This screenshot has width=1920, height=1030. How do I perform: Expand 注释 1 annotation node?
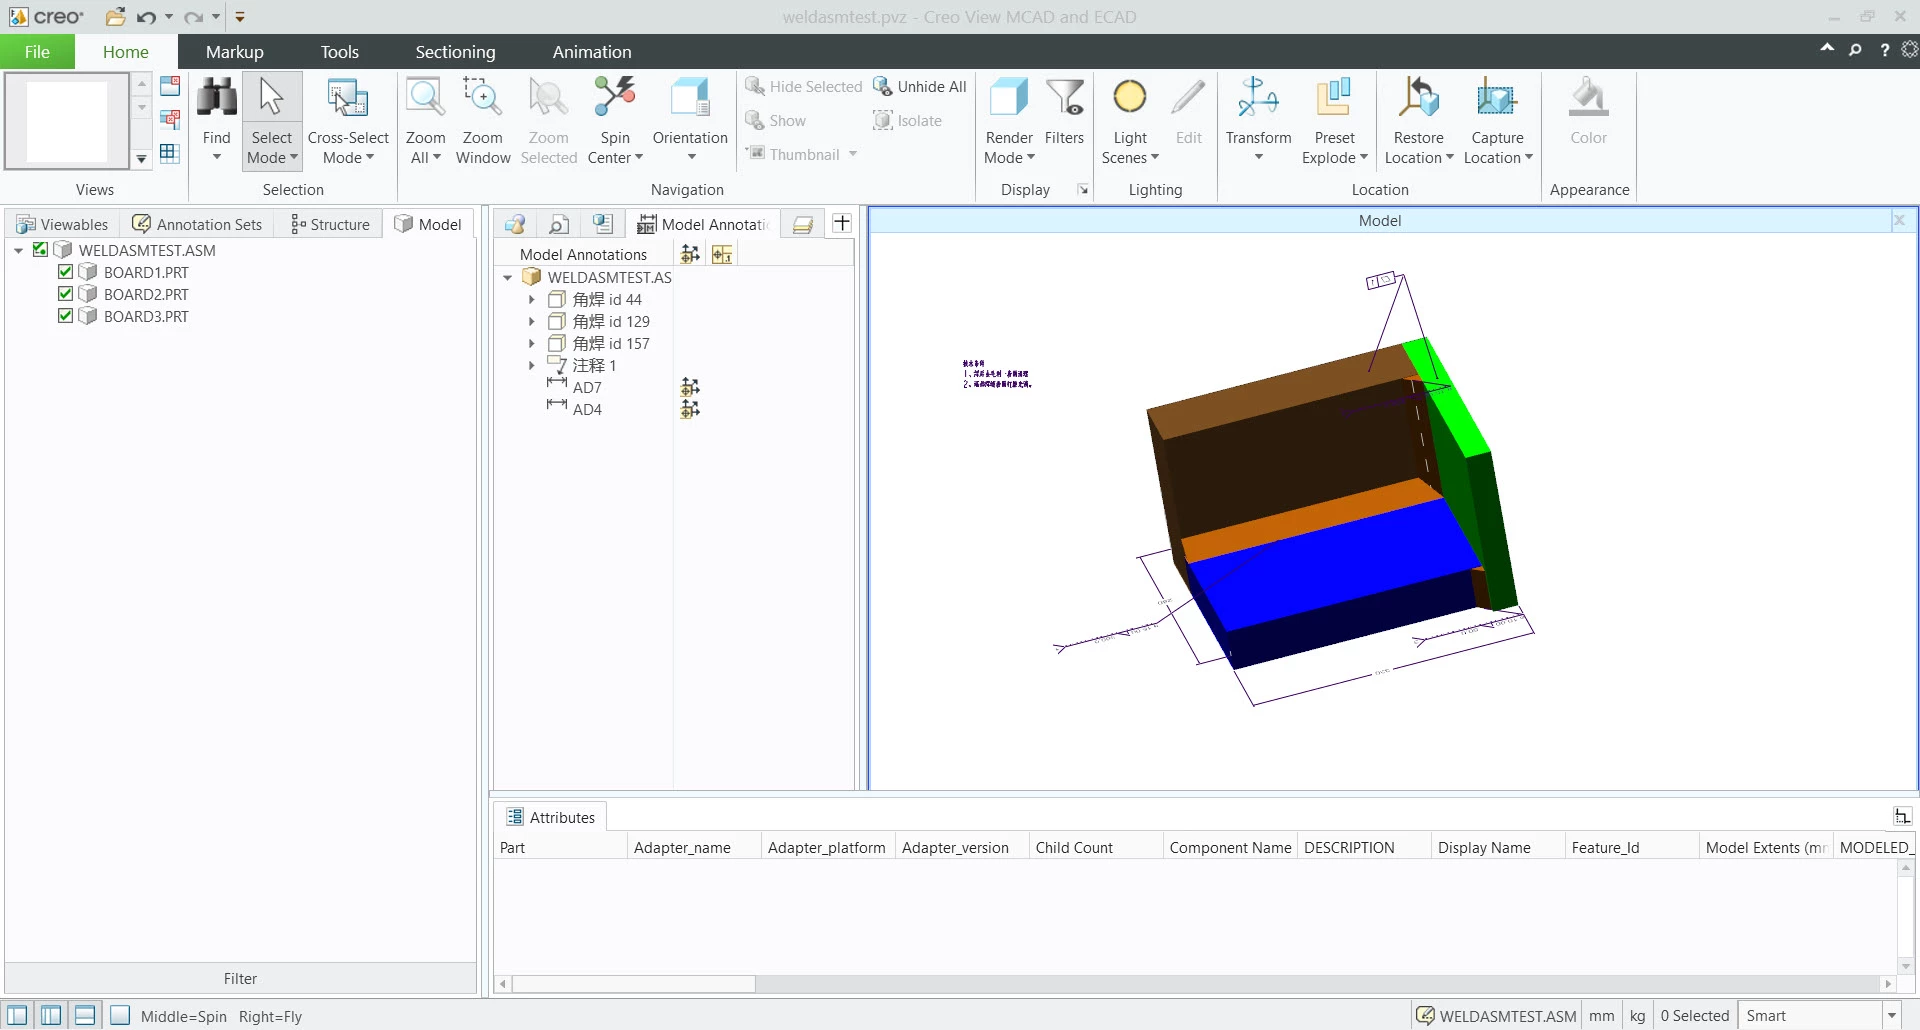pyautogui.click(x=532, y=365)
